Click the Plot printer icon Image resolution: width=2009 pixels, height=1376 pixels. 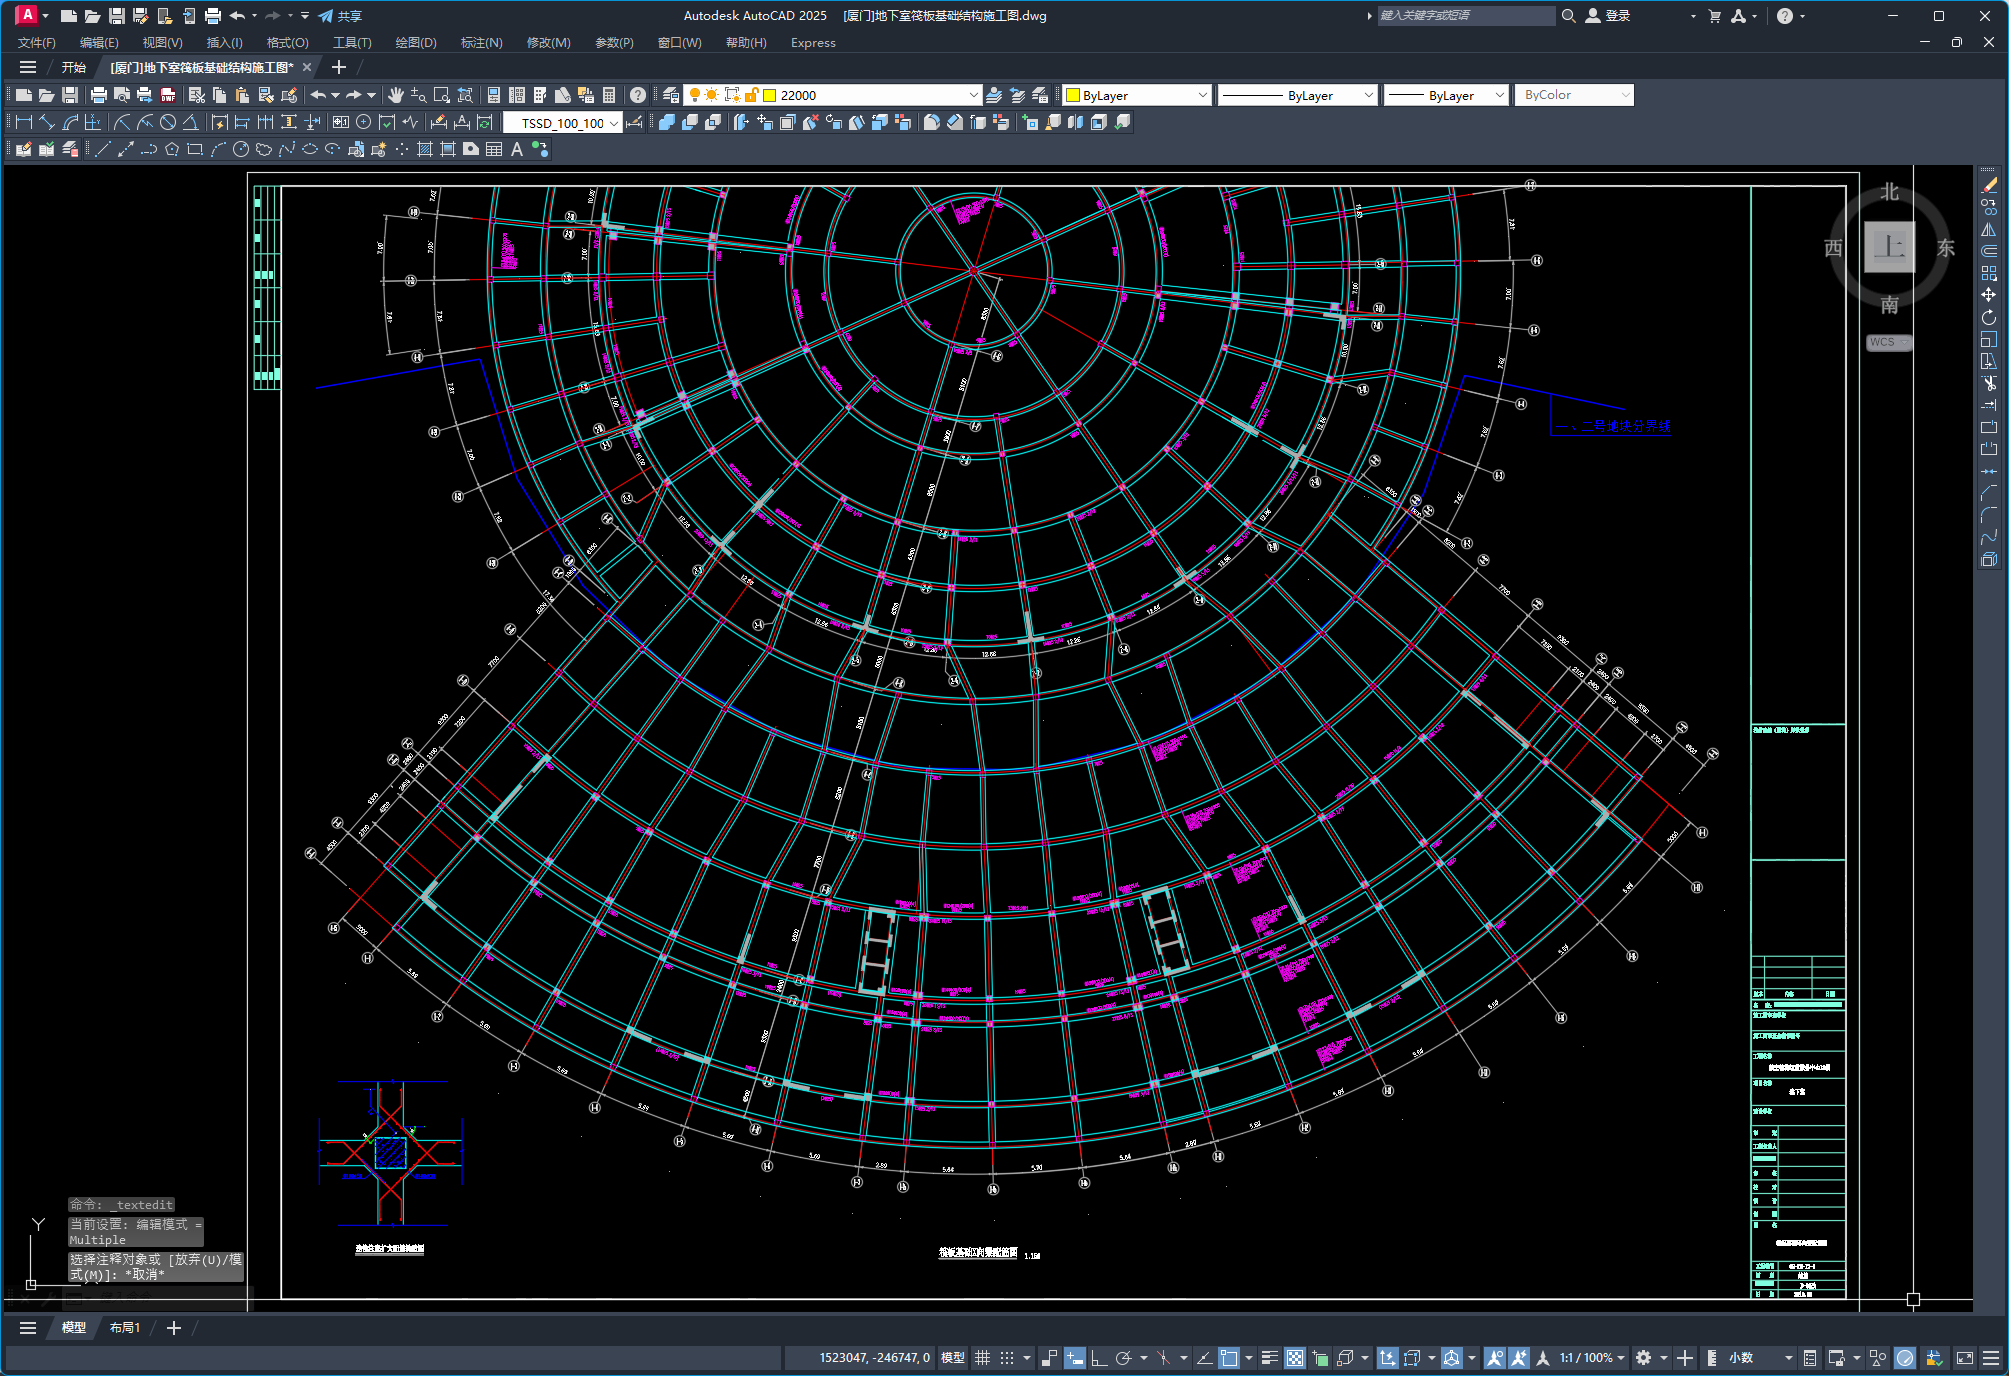pyautogui.click(x=98, y=96)
